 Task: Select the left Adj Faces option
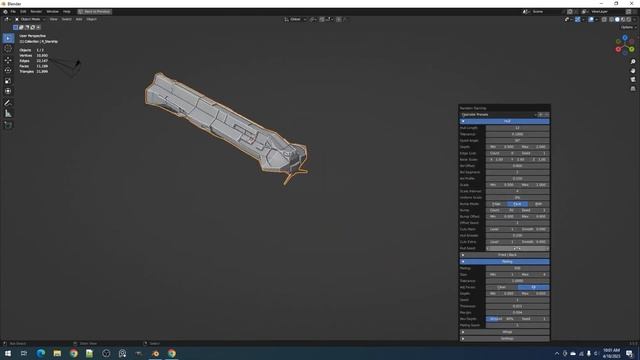pos(502,287)
